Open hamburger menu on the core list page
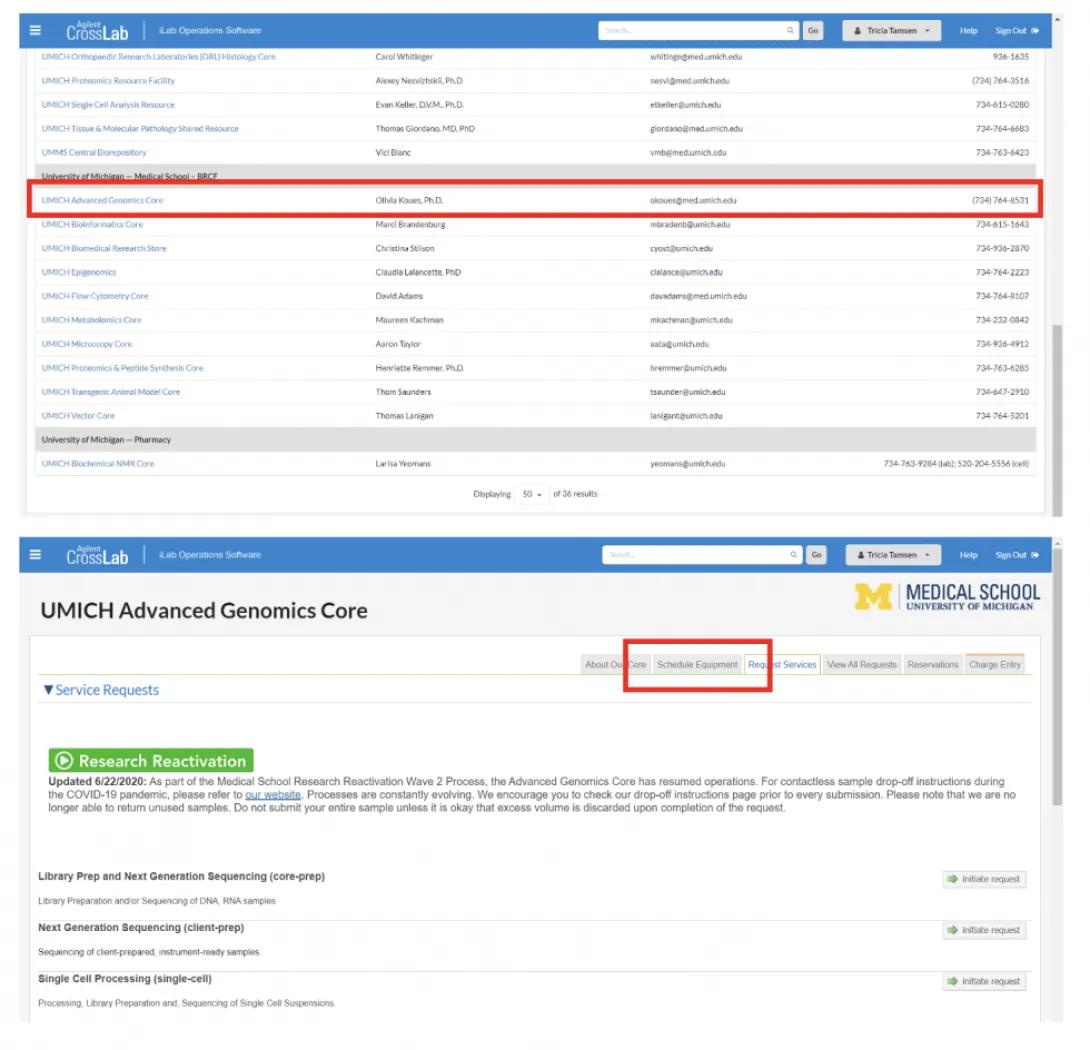Image resolution: width=1090 pixels, height=1050 pixels. 35,31
